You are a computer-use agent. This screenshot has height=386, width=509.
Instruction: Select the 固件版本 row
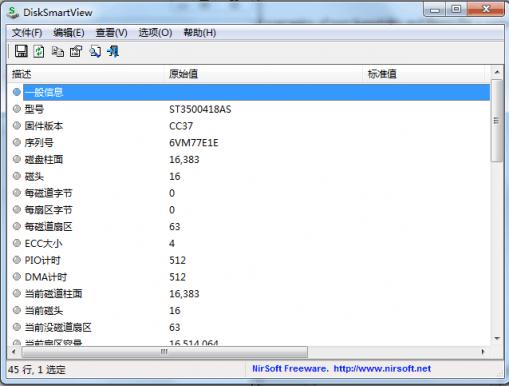(249, 126)
